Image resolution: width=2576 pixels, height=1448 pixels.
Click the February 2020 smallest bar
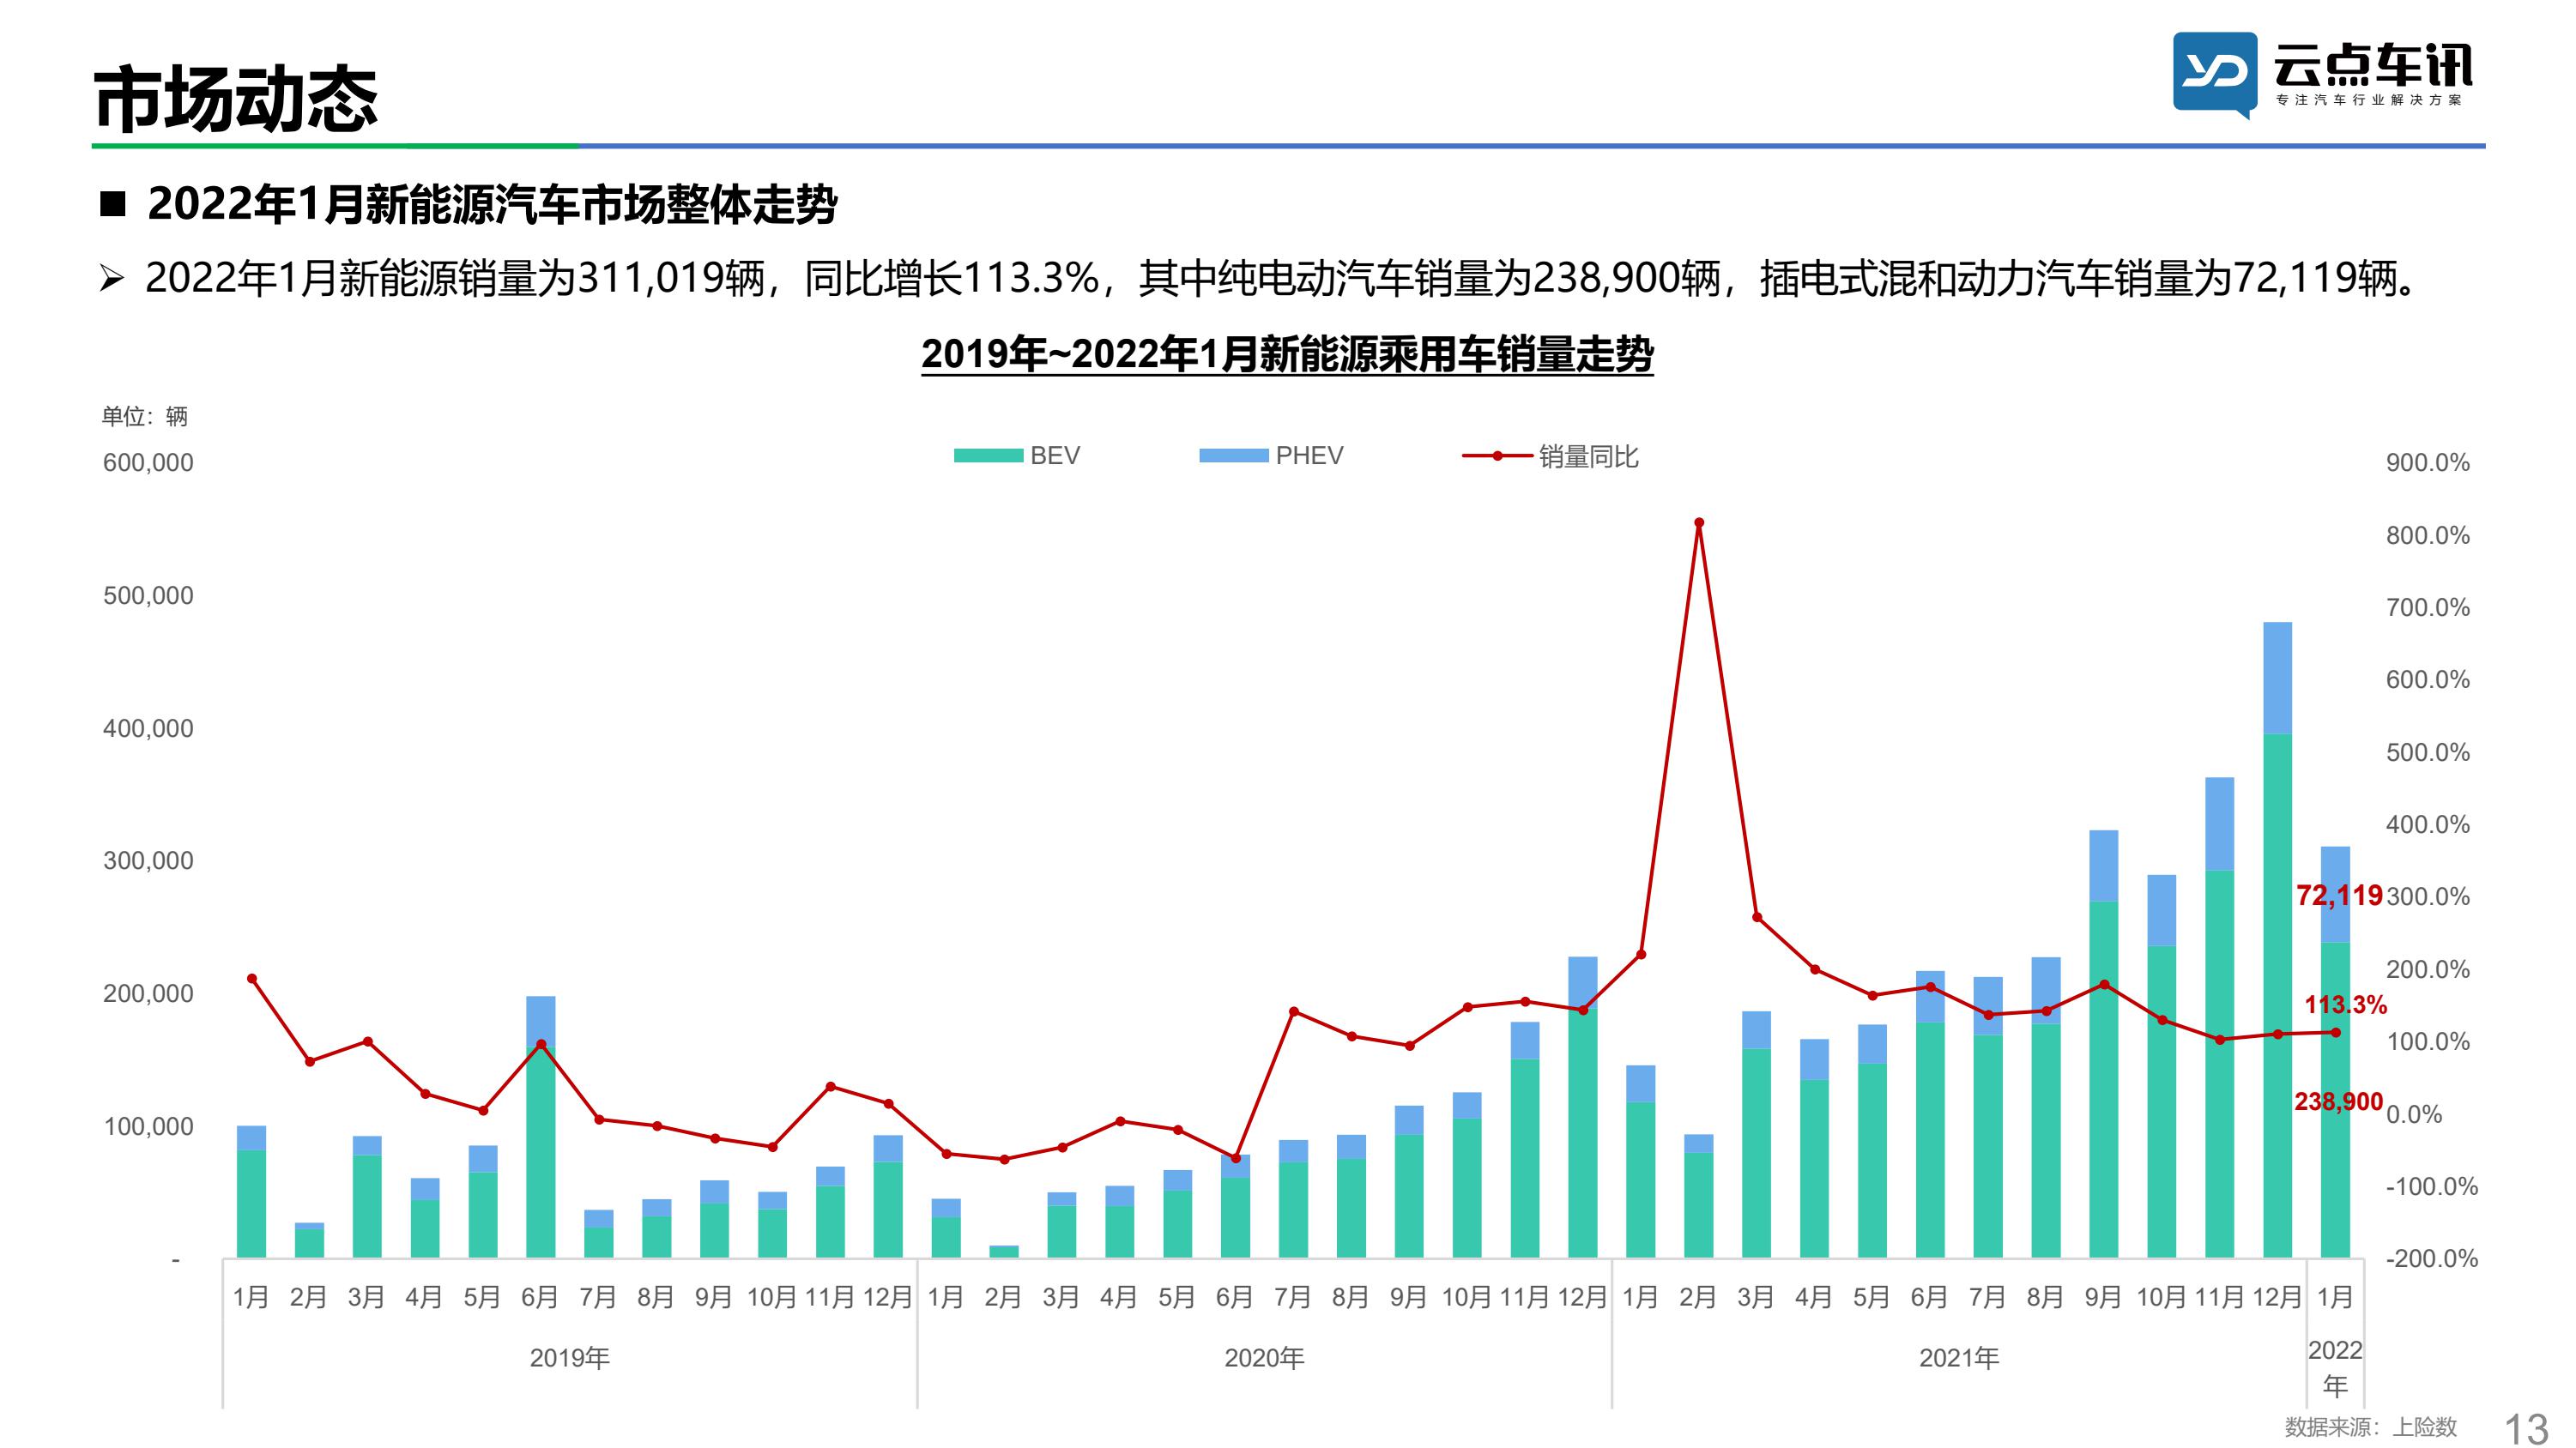click(1004, 1251)
